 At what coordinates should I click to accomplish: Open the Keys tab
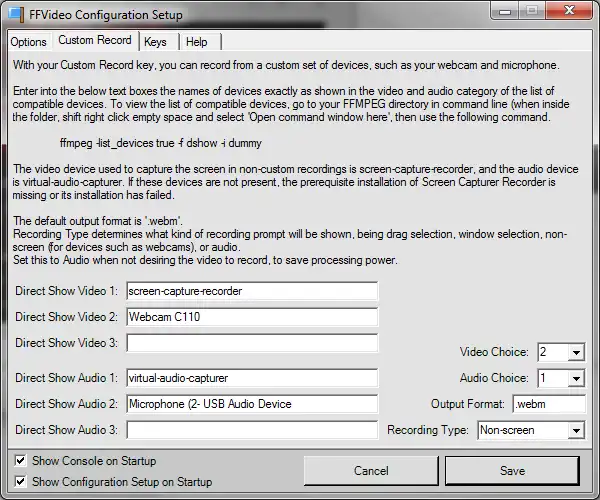click(x=155, y=42)
